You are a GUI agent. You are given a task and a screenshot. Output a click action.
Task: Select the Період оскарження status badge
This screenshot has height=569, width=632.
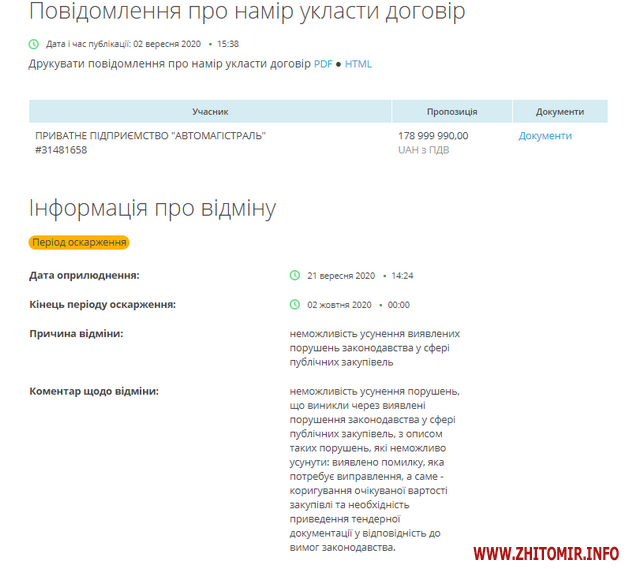click(x=79, y=242)
